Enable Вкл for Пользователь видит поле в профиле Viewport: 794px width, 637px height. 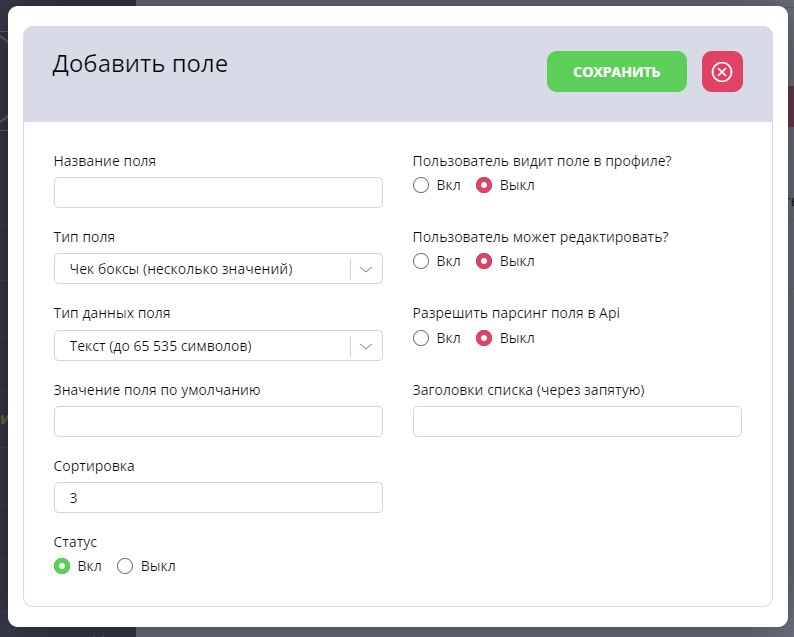pos(421,185)
